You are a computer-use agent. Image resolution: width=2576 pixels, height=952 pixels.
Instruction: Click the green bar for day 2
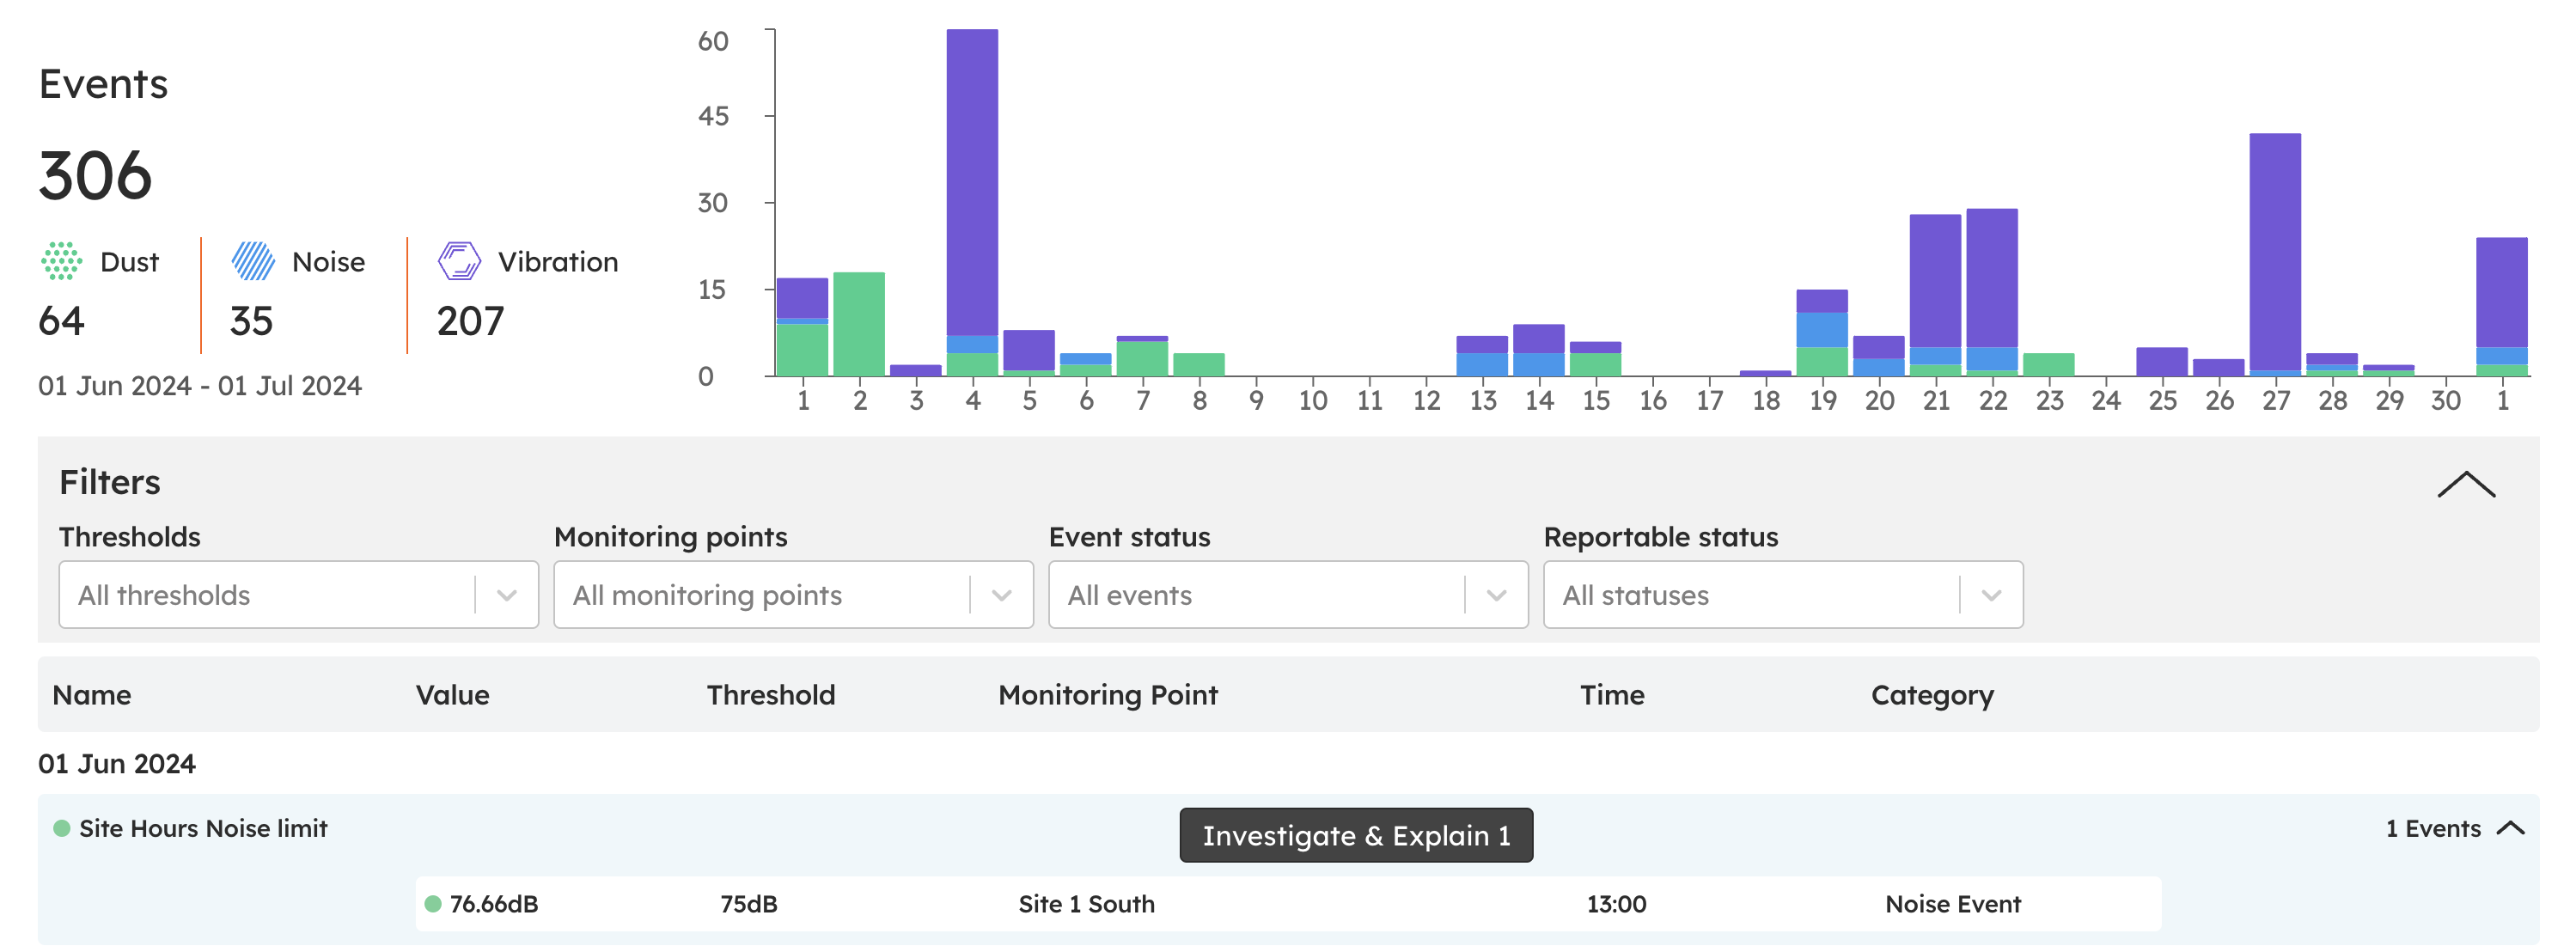point(859,325)
